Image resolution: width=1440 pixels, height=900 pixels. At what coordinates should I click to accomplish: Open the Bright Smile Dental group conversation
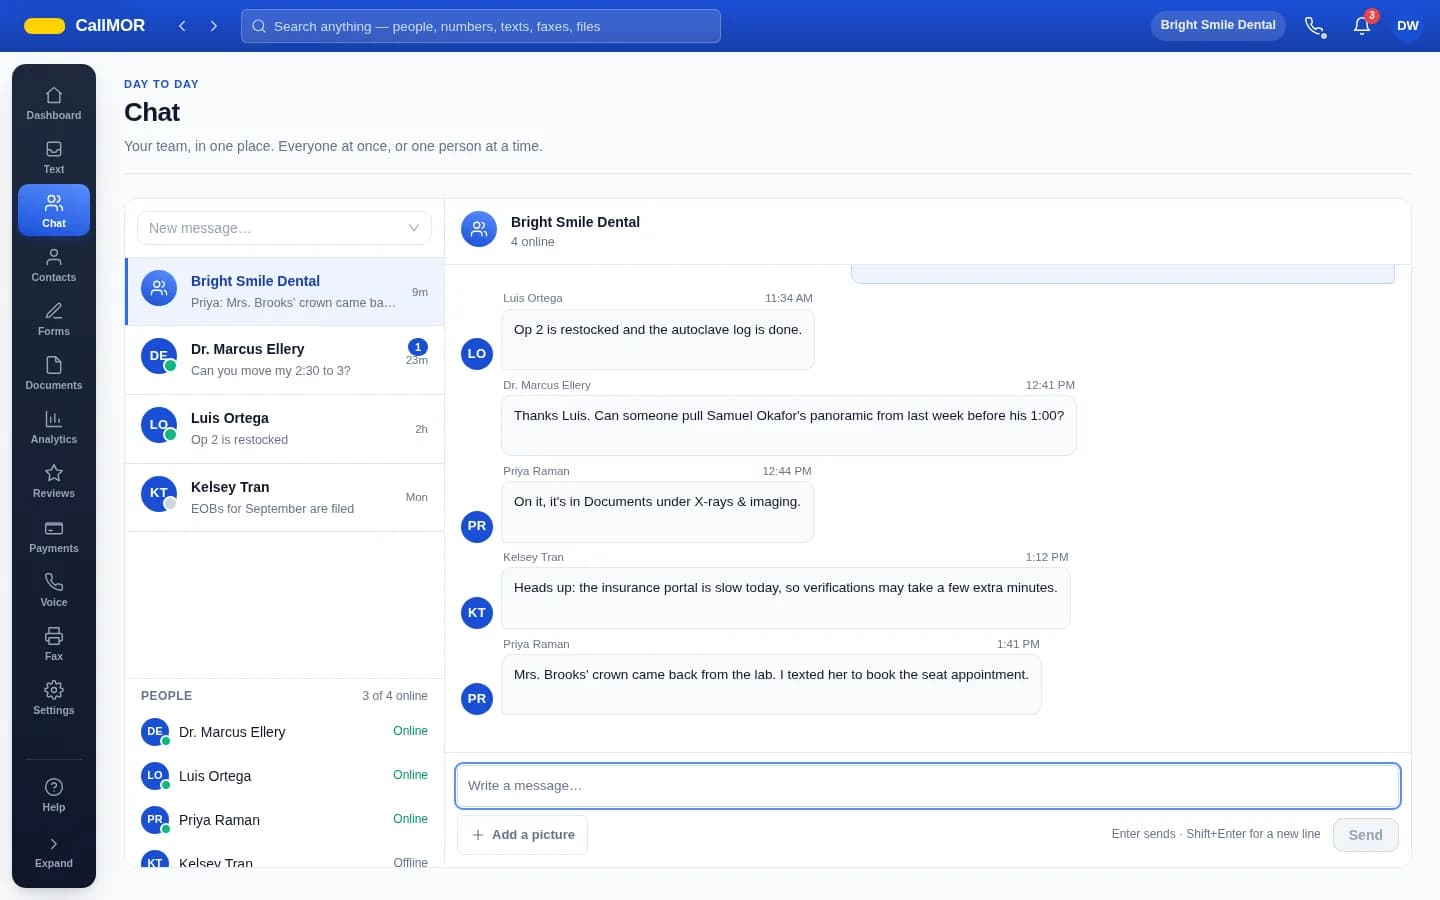[x=284, y=291]
